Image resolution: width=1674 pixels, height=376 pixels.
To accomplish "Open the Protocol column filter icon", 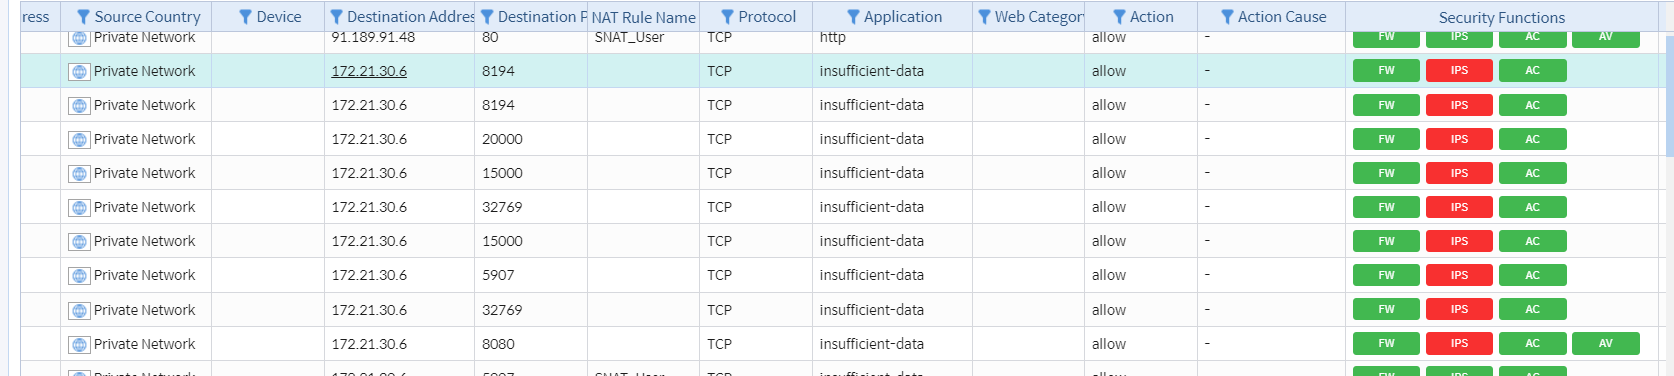I will [x=728, y=17].
